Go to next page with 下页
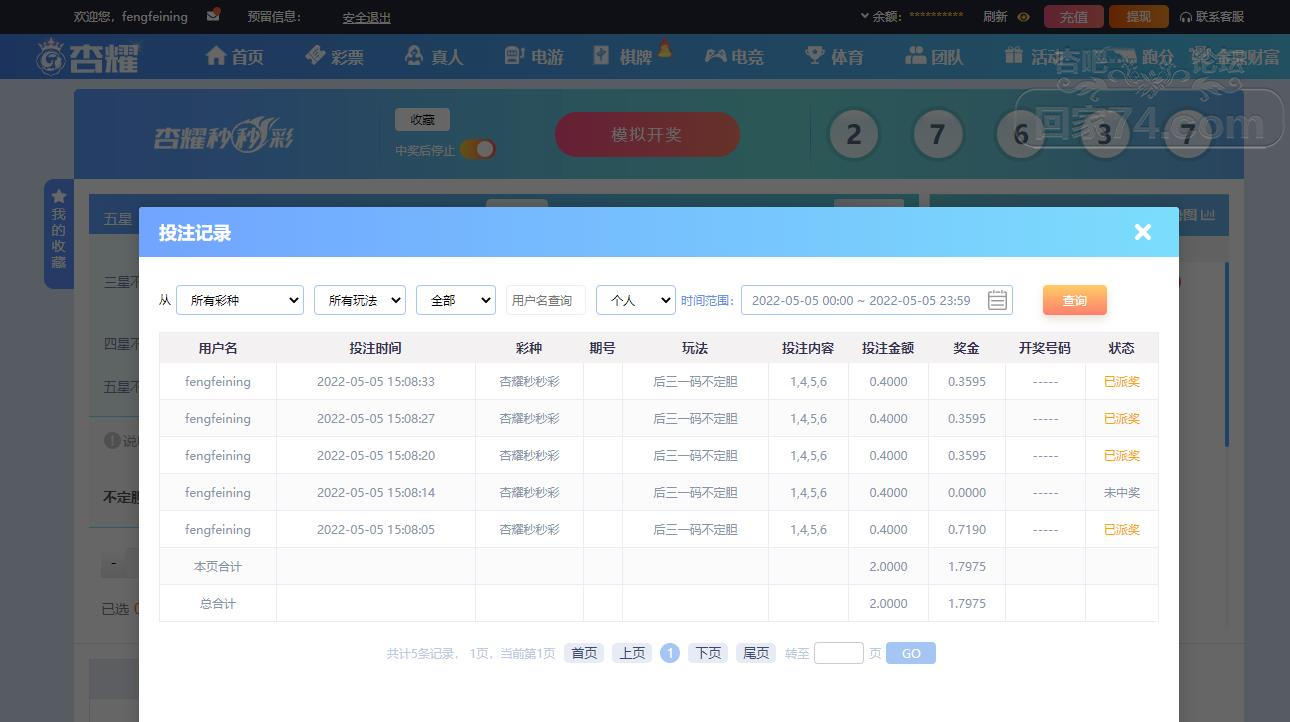The height and width of the screenshot is (722, 1290). tap(708, 653)
